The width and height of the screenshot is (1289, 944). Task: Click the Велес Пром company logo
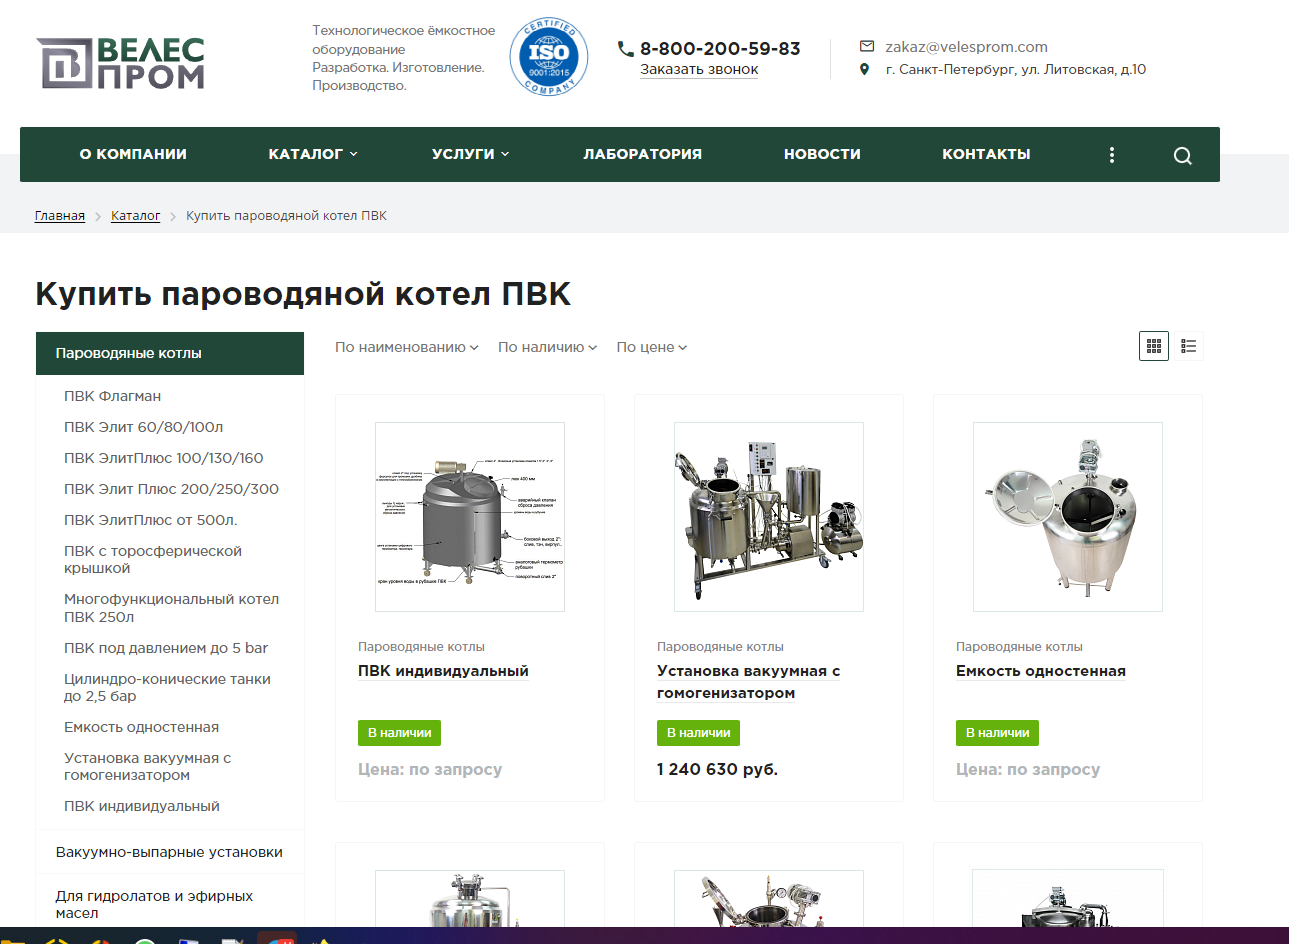pos(120,63)
